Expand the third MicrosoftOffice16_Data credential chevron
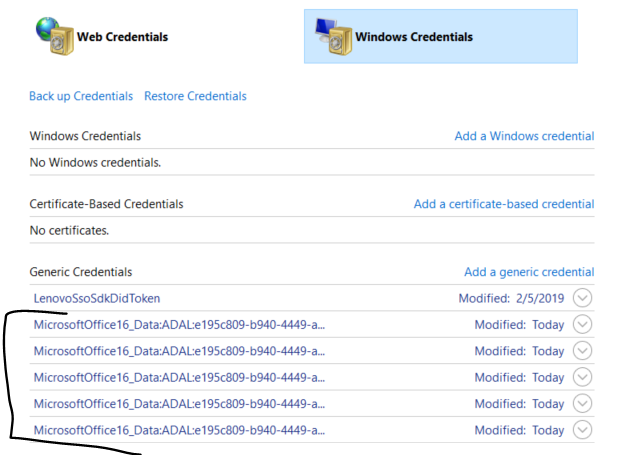The image size is (618, 455). (583, 377)
